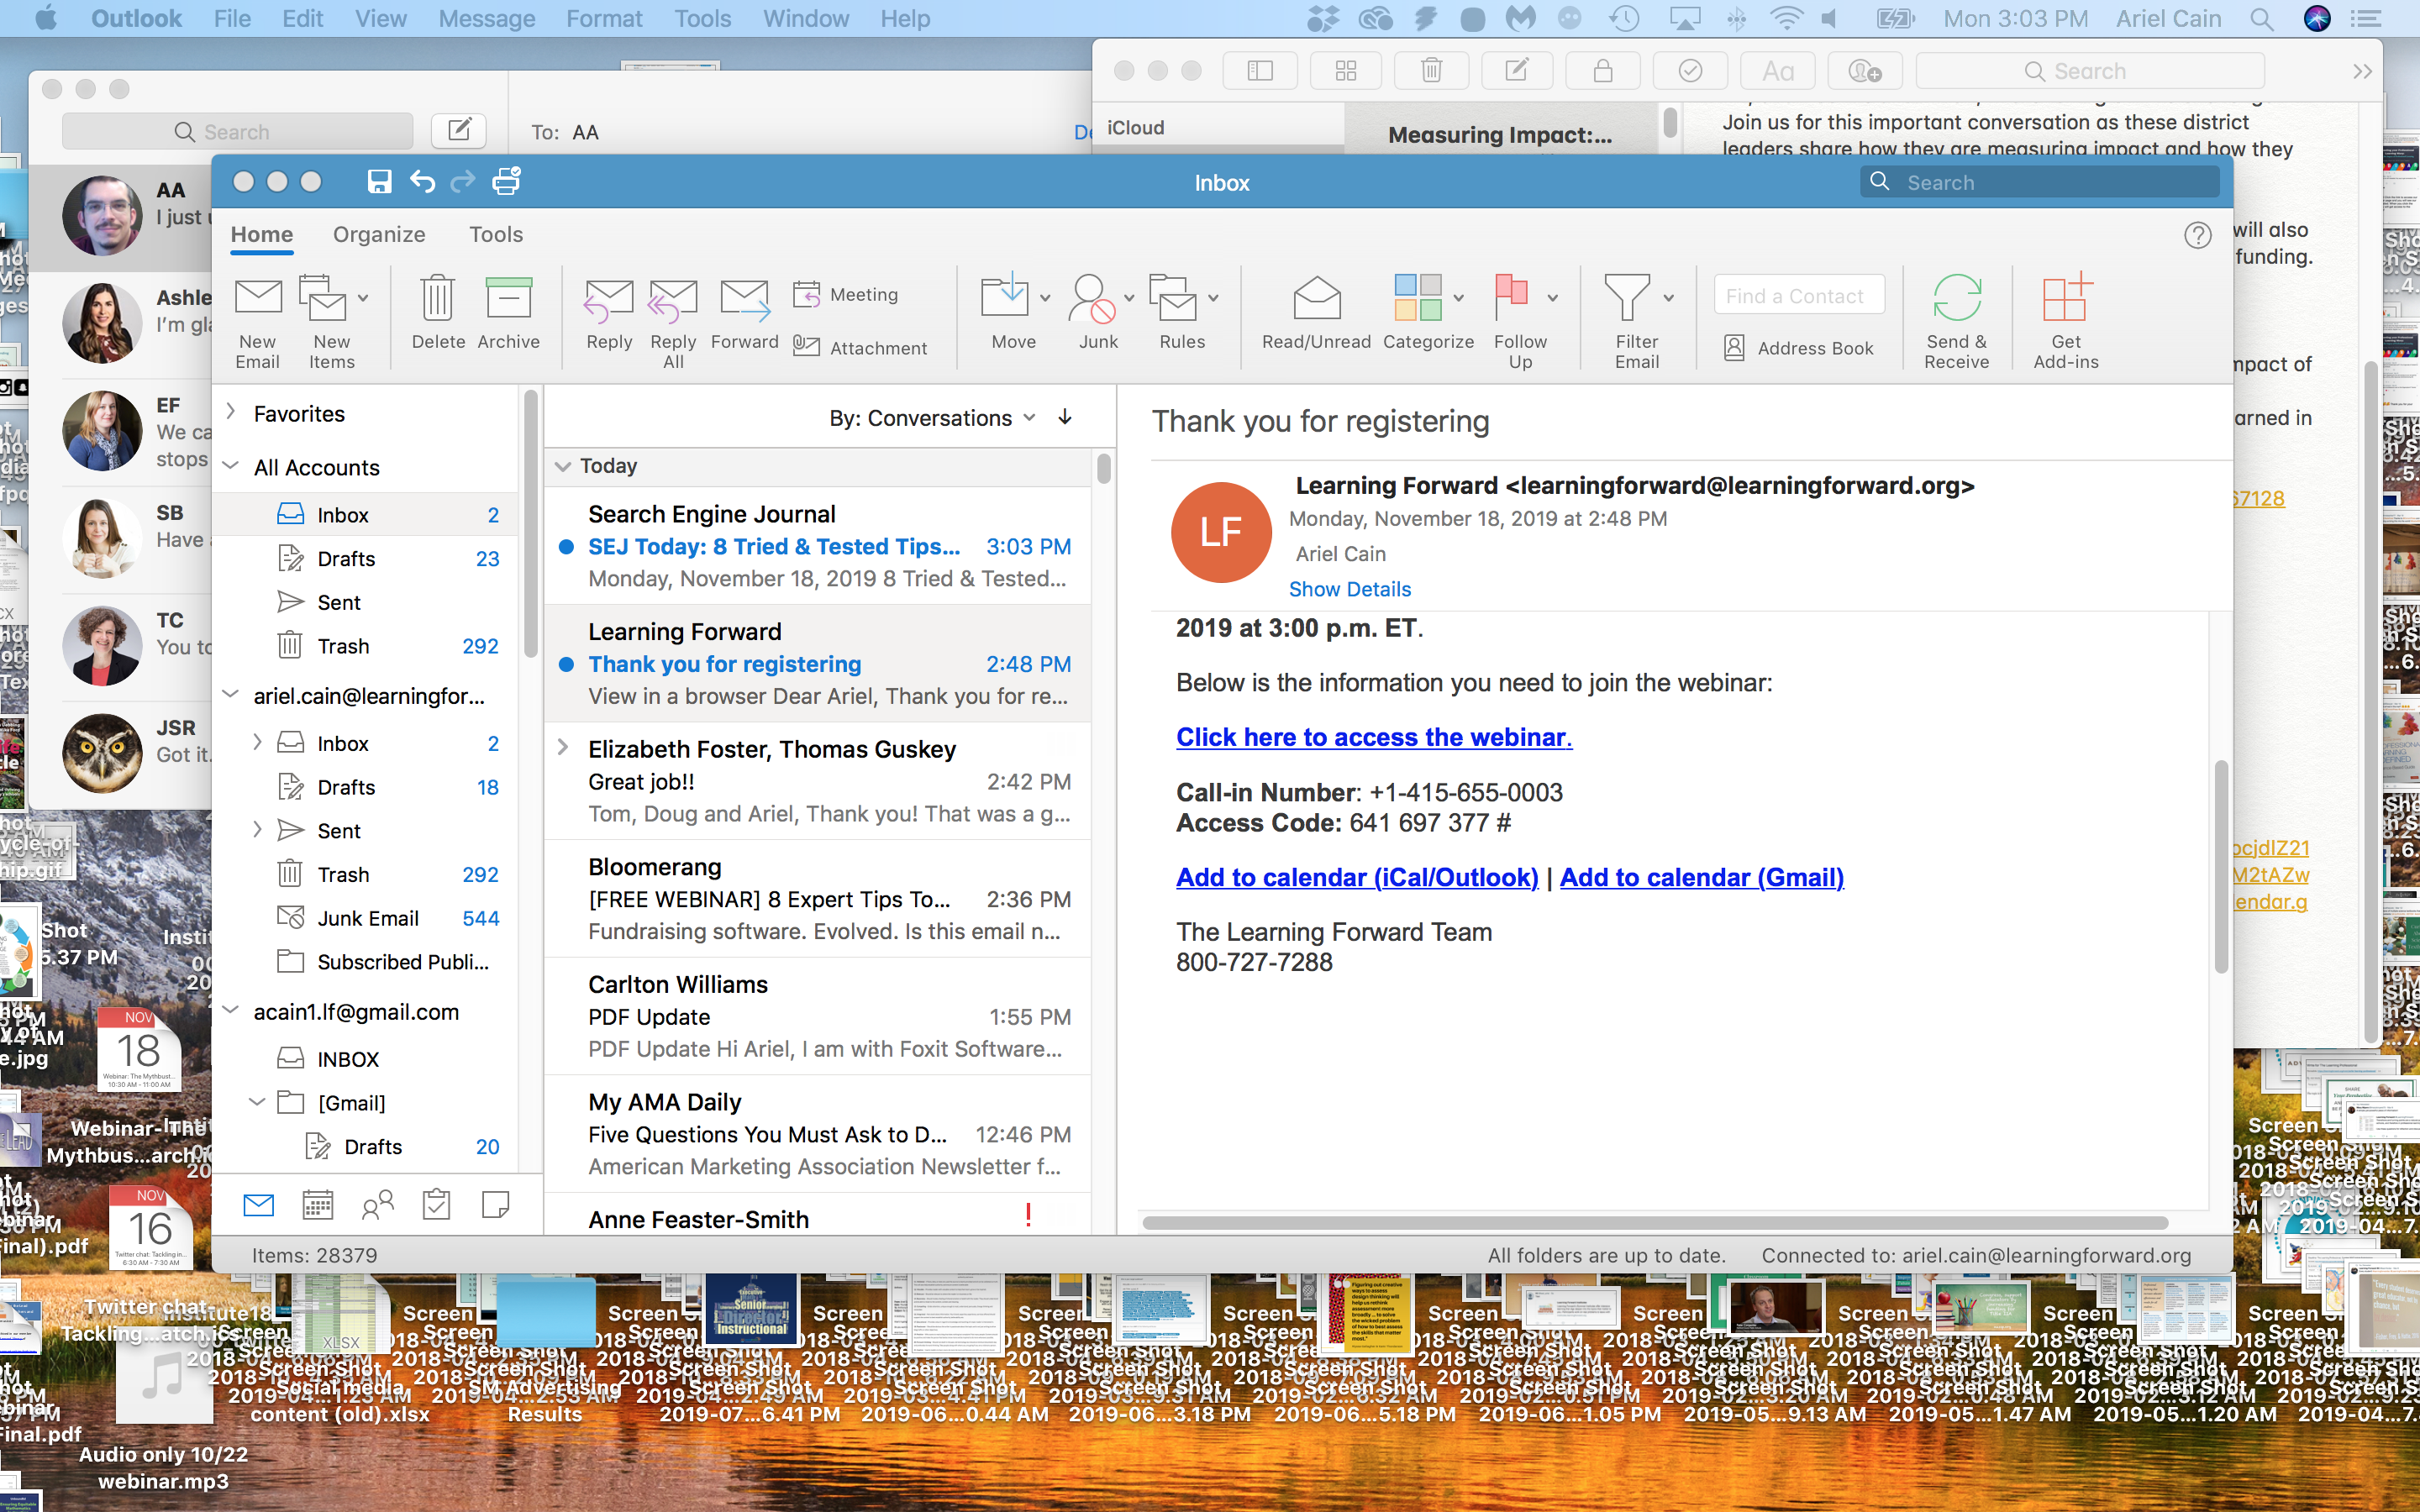Click Add to calendar (Gmail) link
The height and width of the screenshot is (1512, 2420).
(1702, 877)
